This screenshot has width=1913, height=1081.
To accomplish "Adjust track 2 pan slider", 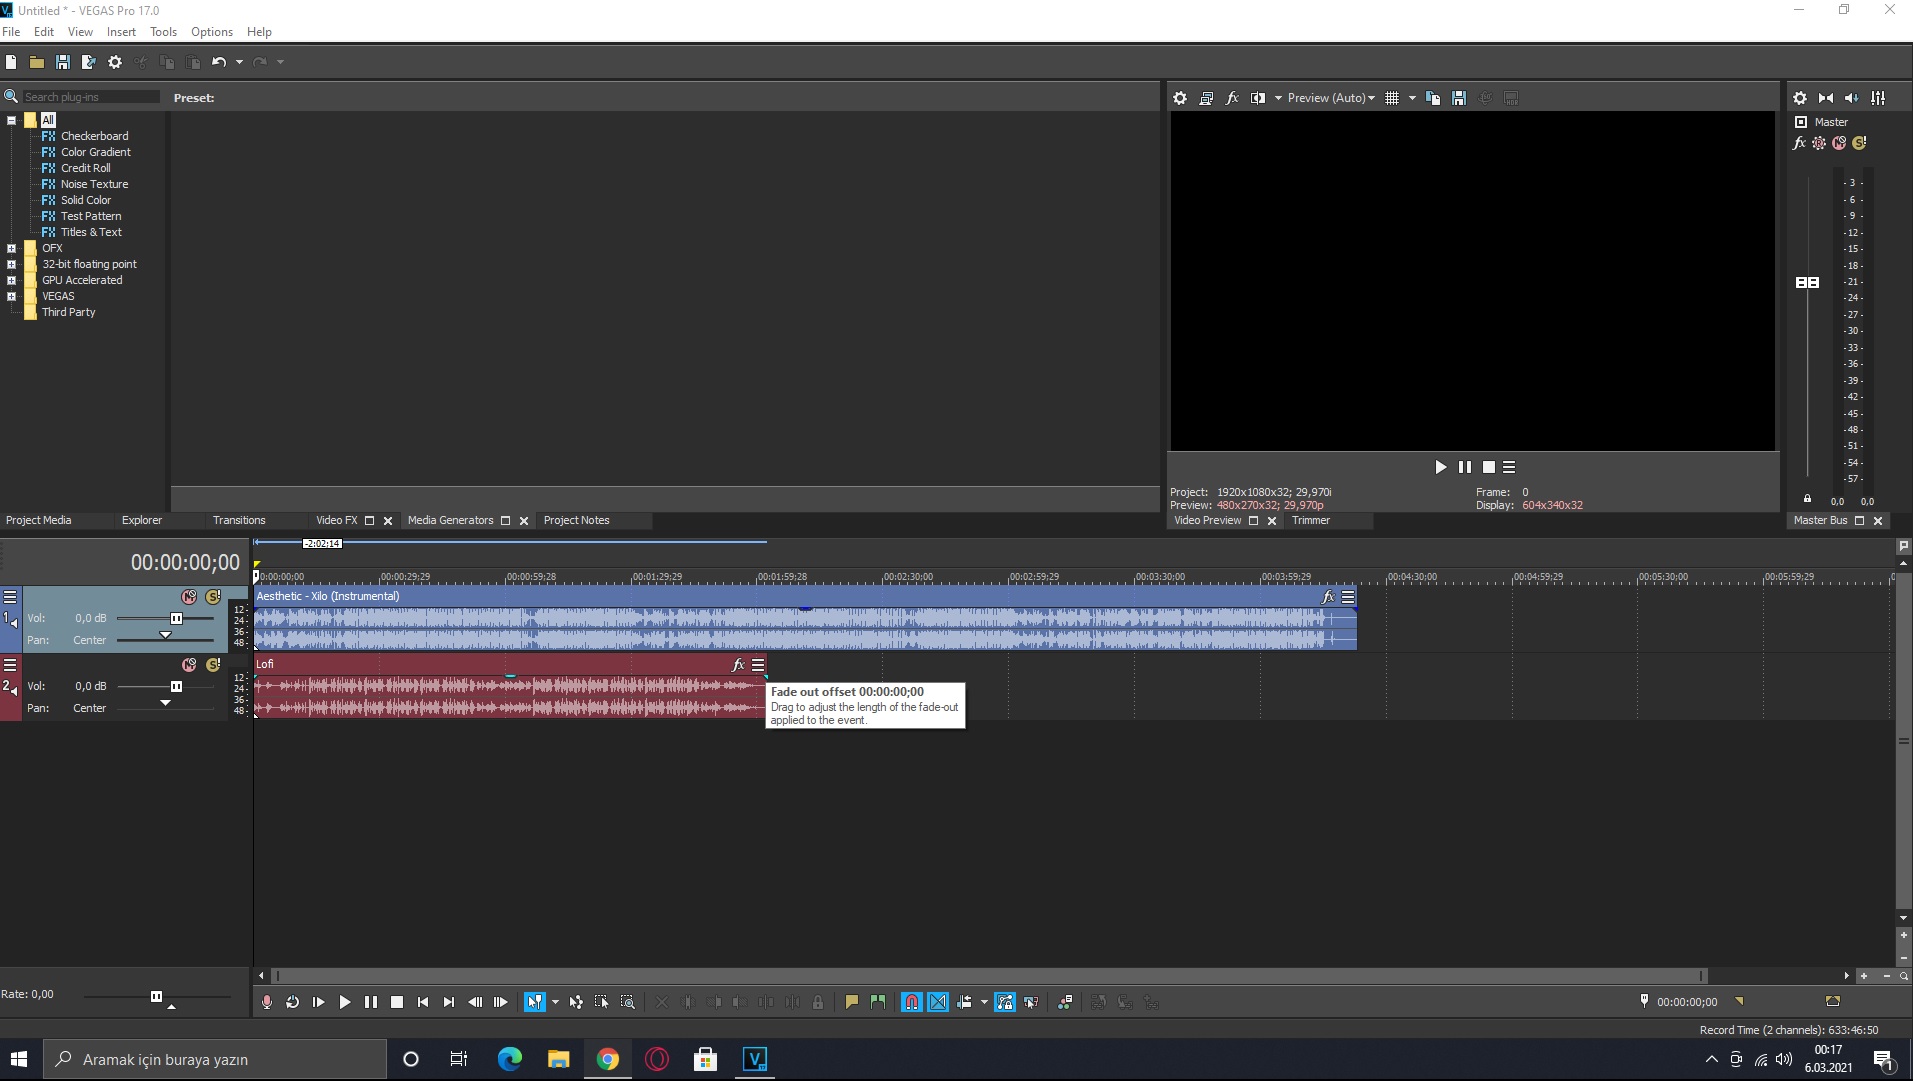I will click(165, 703).
